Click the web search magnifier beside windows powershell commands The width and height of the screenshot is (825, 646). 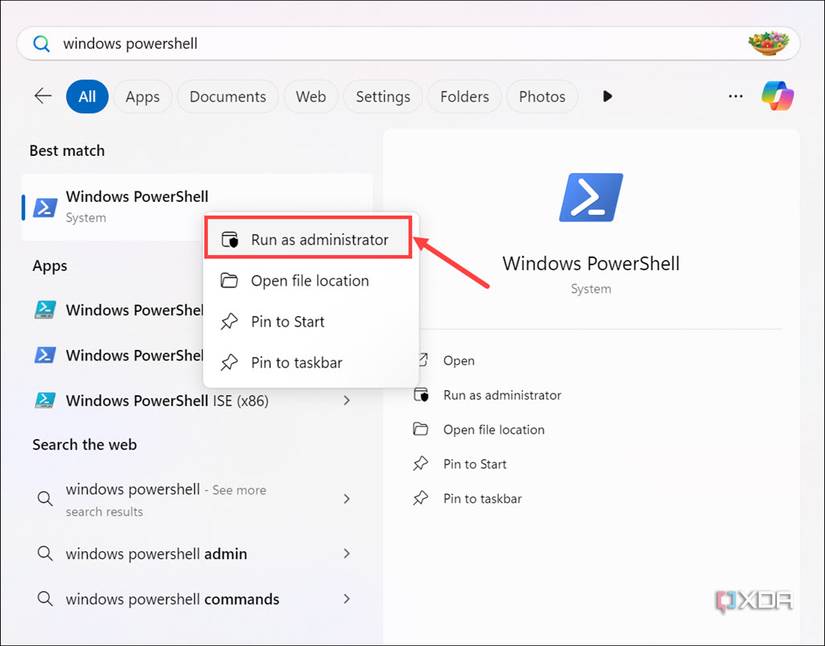click(x=45, y=598)
